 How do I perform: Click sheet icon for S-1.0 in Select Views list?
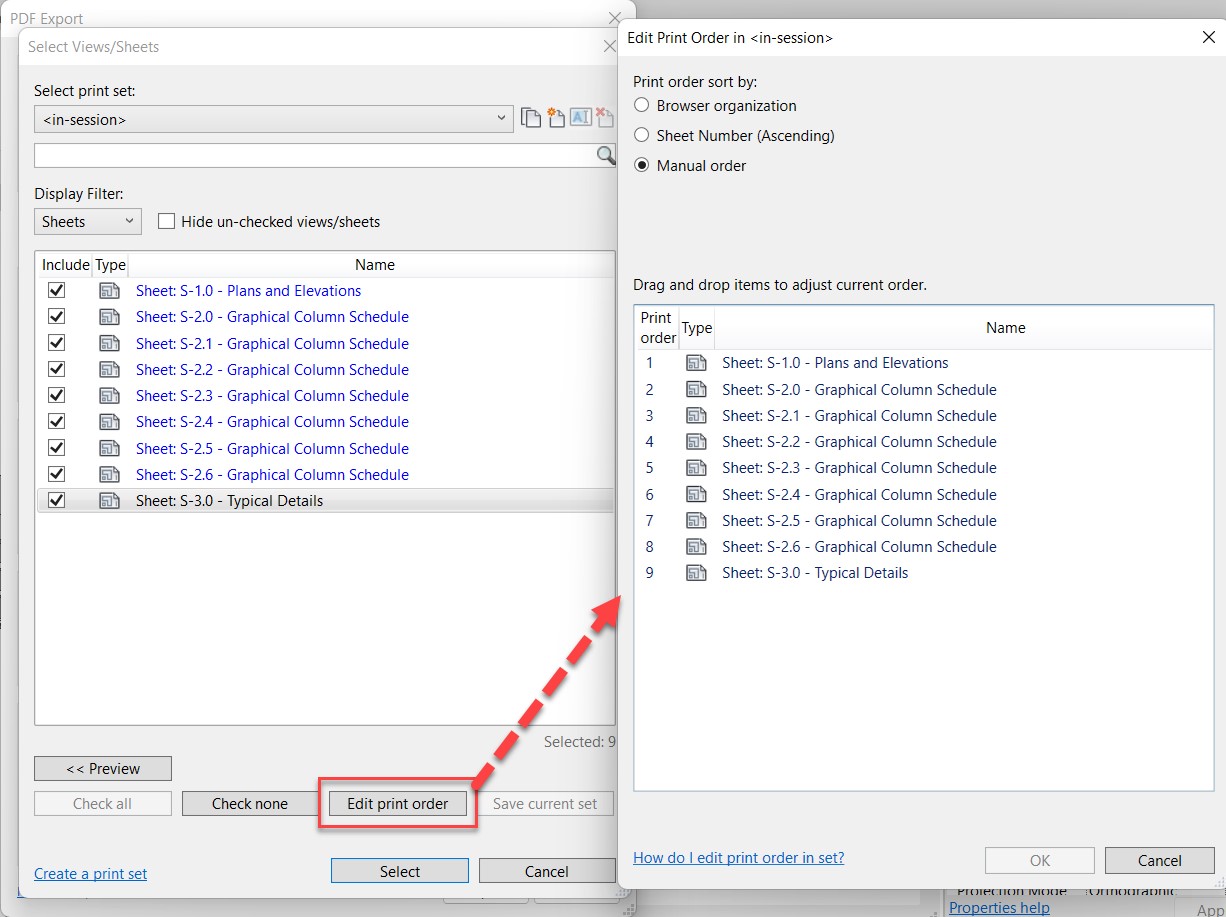click(x=109, y=291)
